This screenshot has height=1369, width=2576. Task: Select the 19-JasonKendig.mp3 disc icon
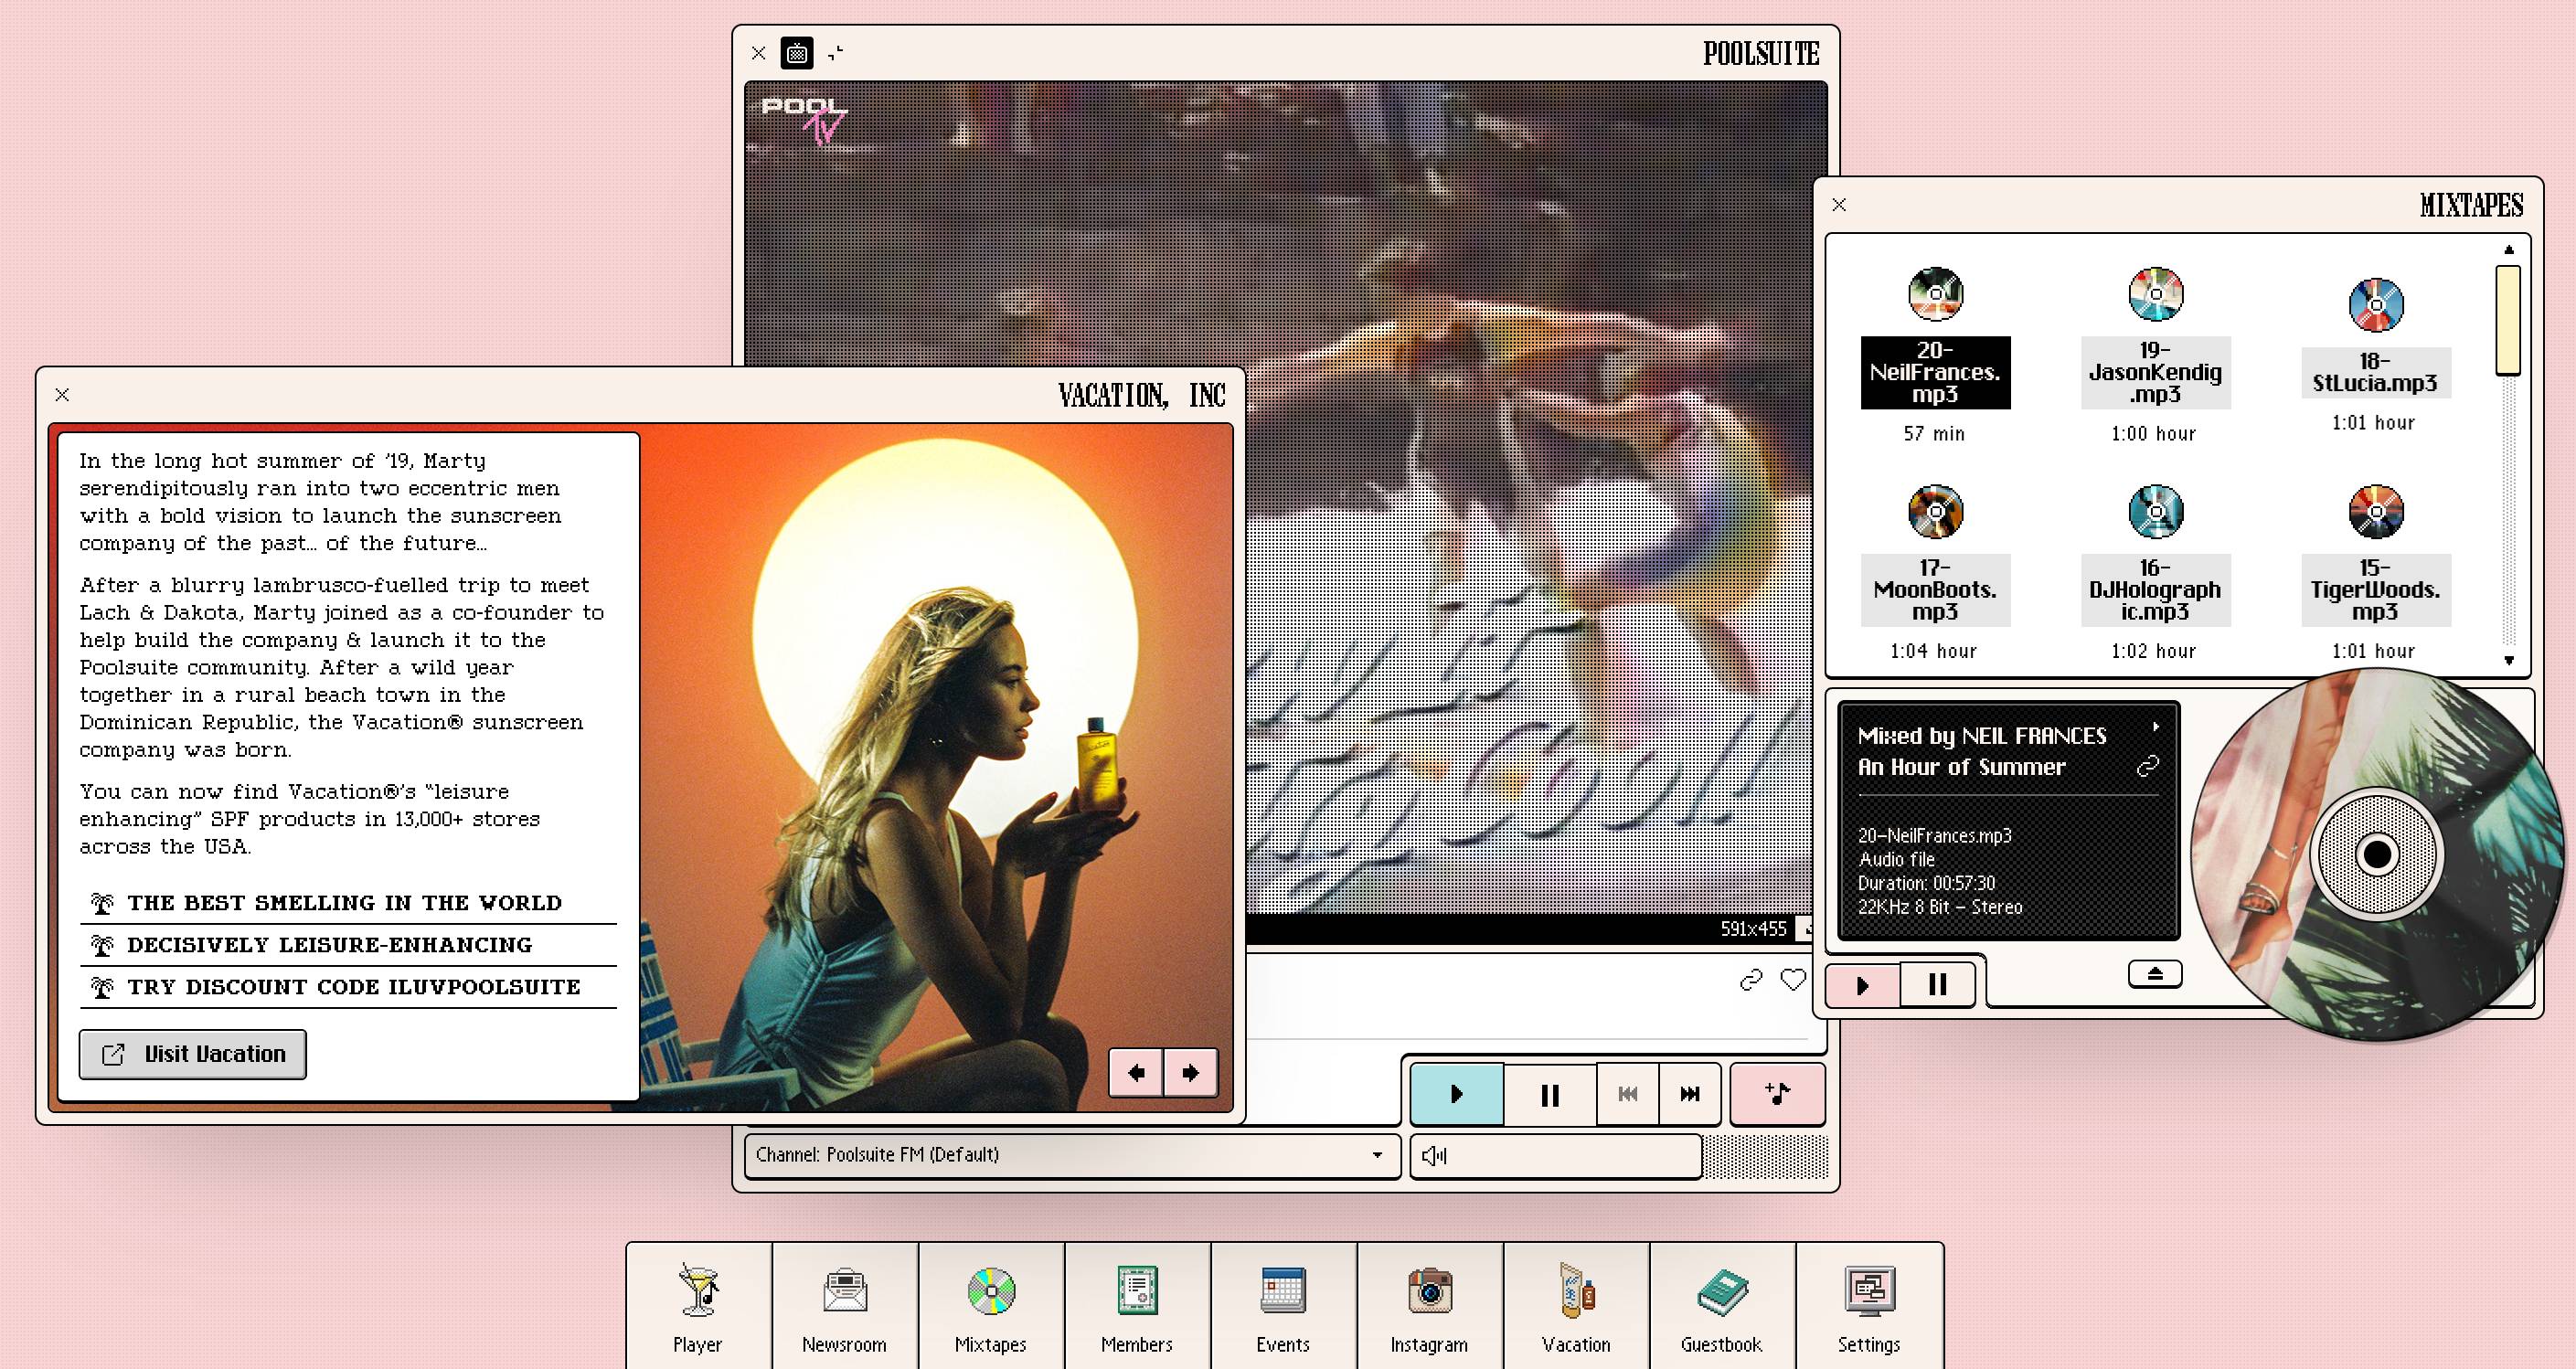tap(2155, 294)
